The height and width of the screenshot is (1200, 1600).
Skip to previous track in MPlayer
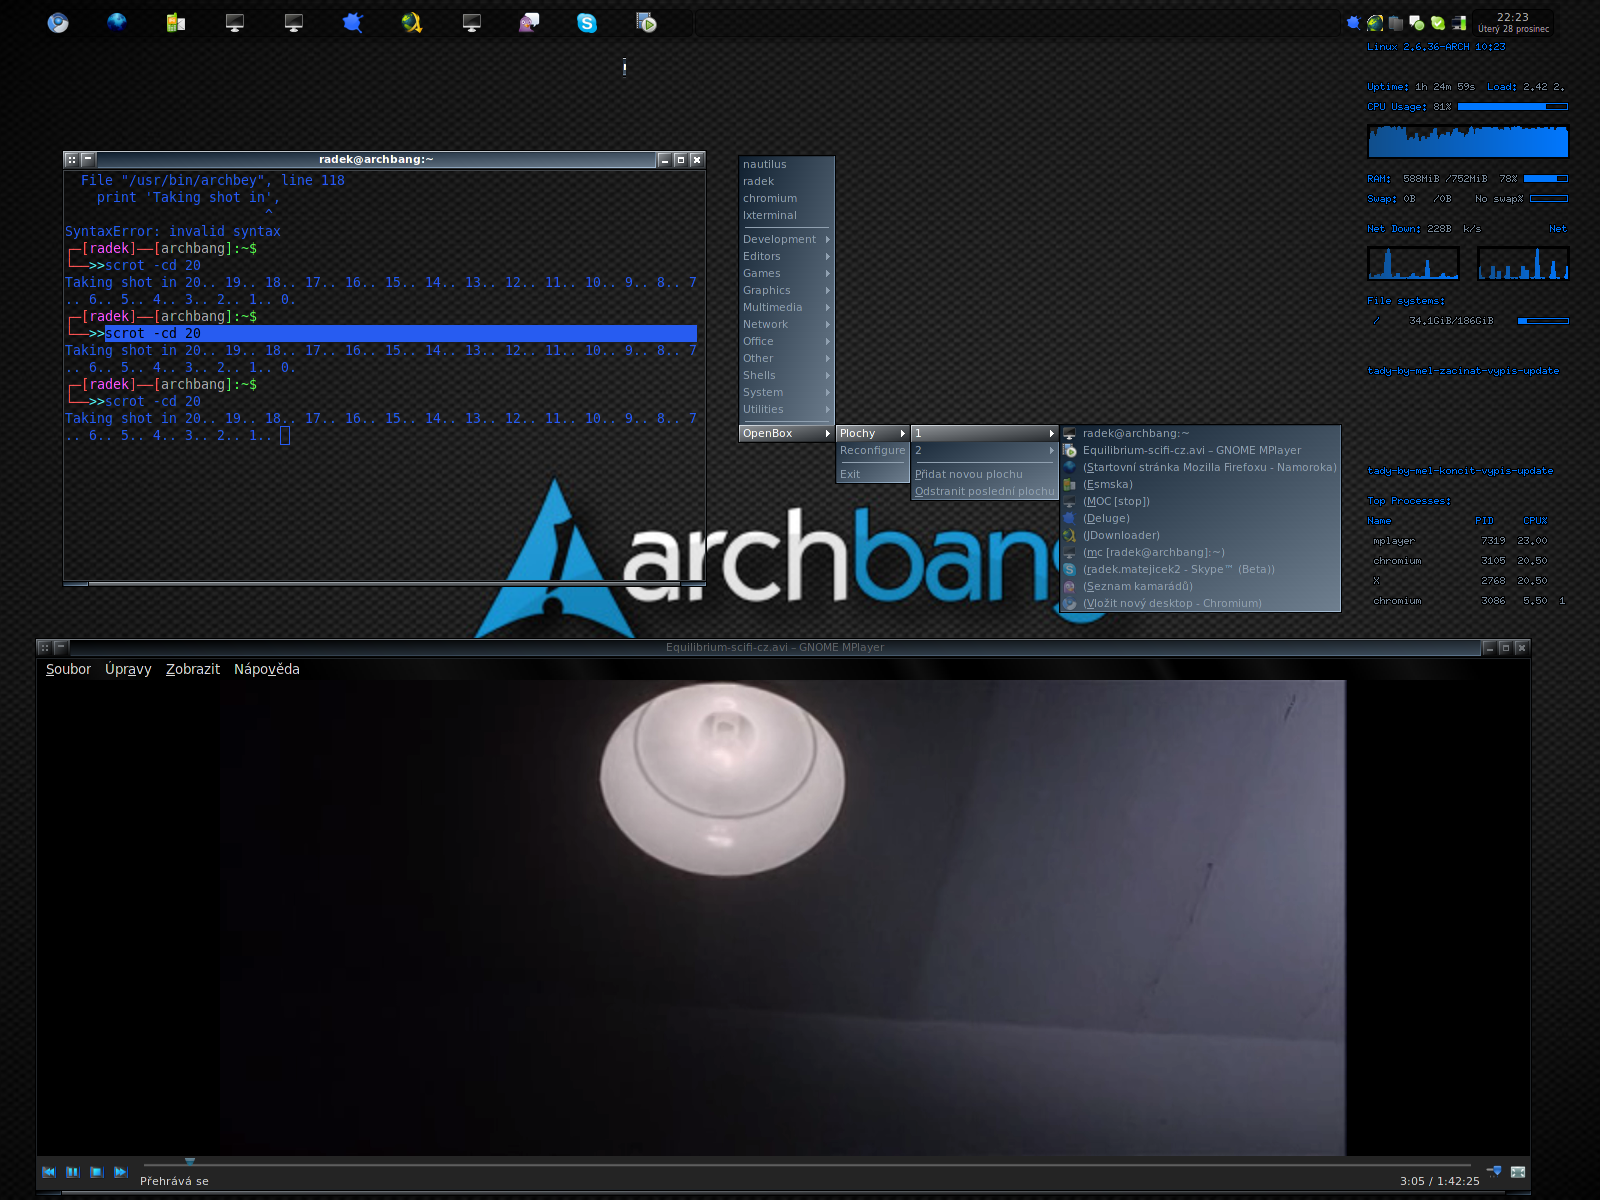click(49, 1172)
